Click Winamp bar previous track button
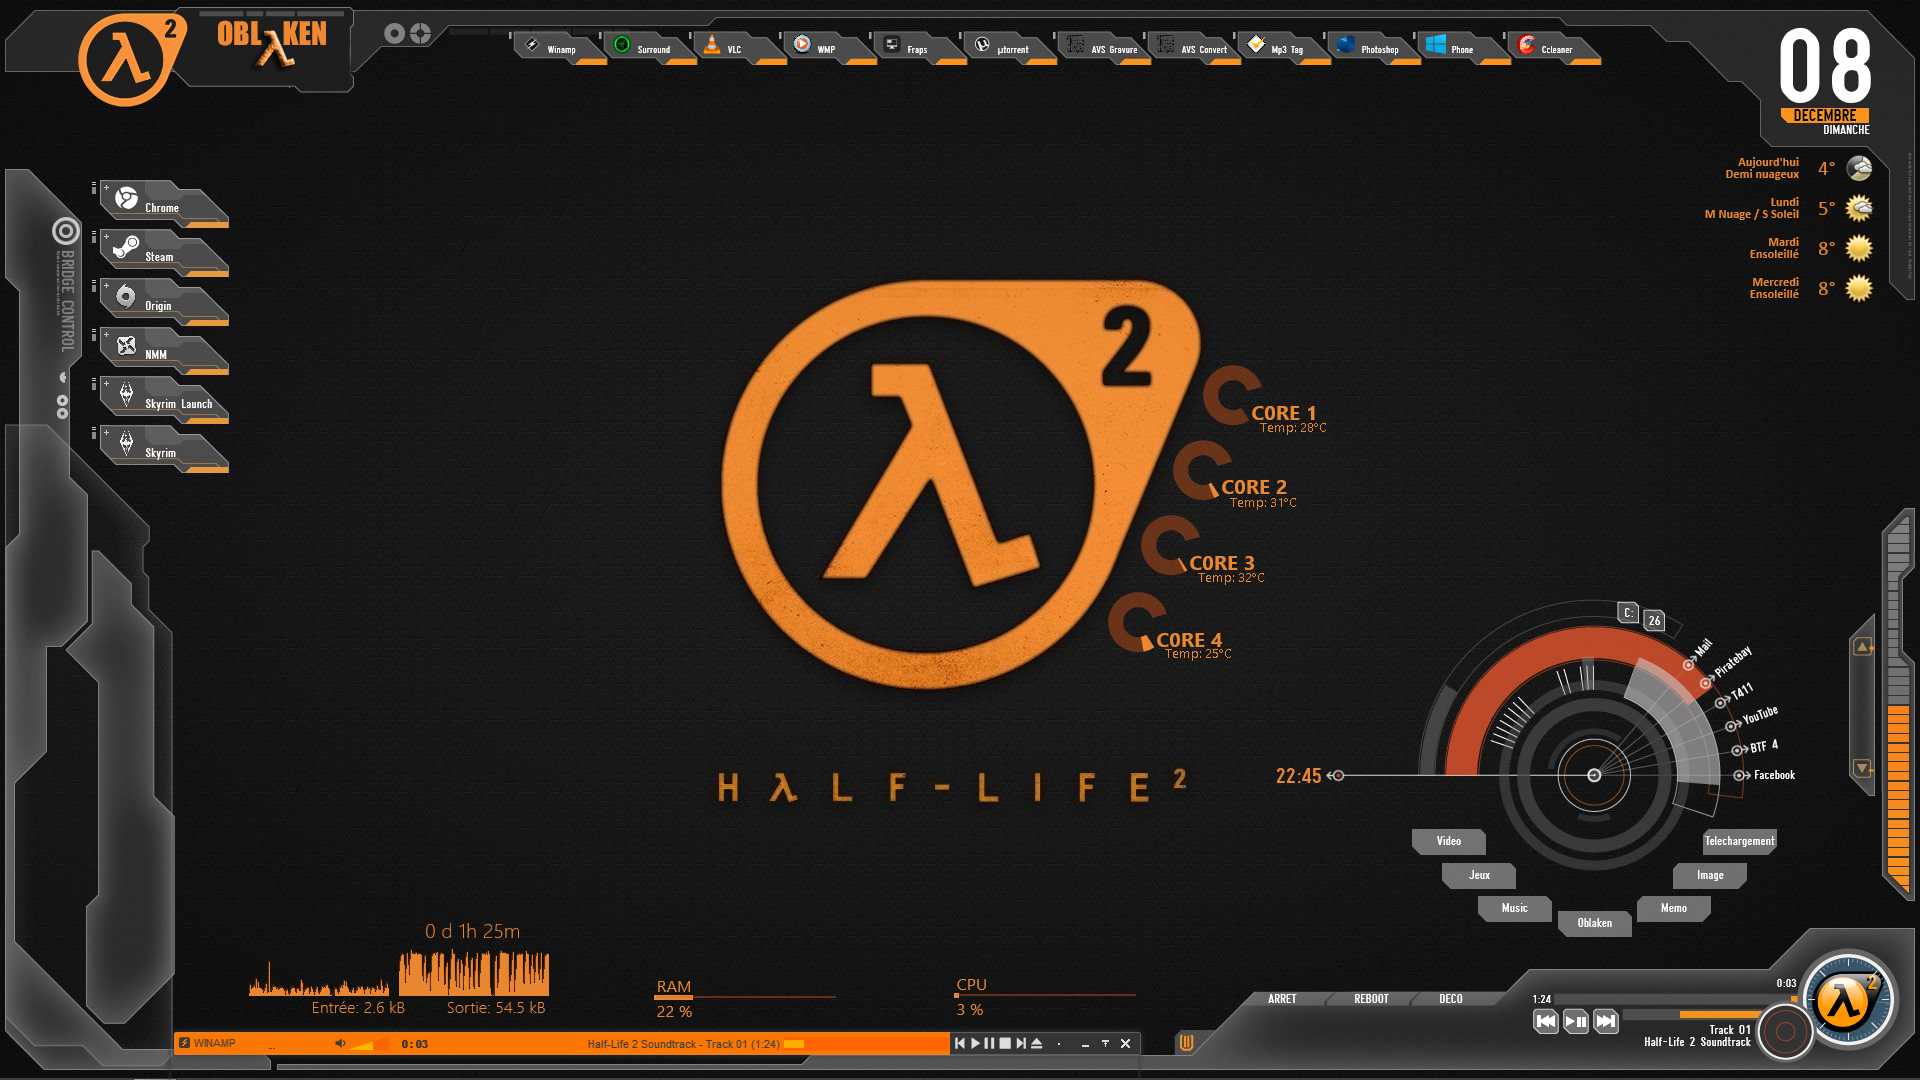 960,1043
